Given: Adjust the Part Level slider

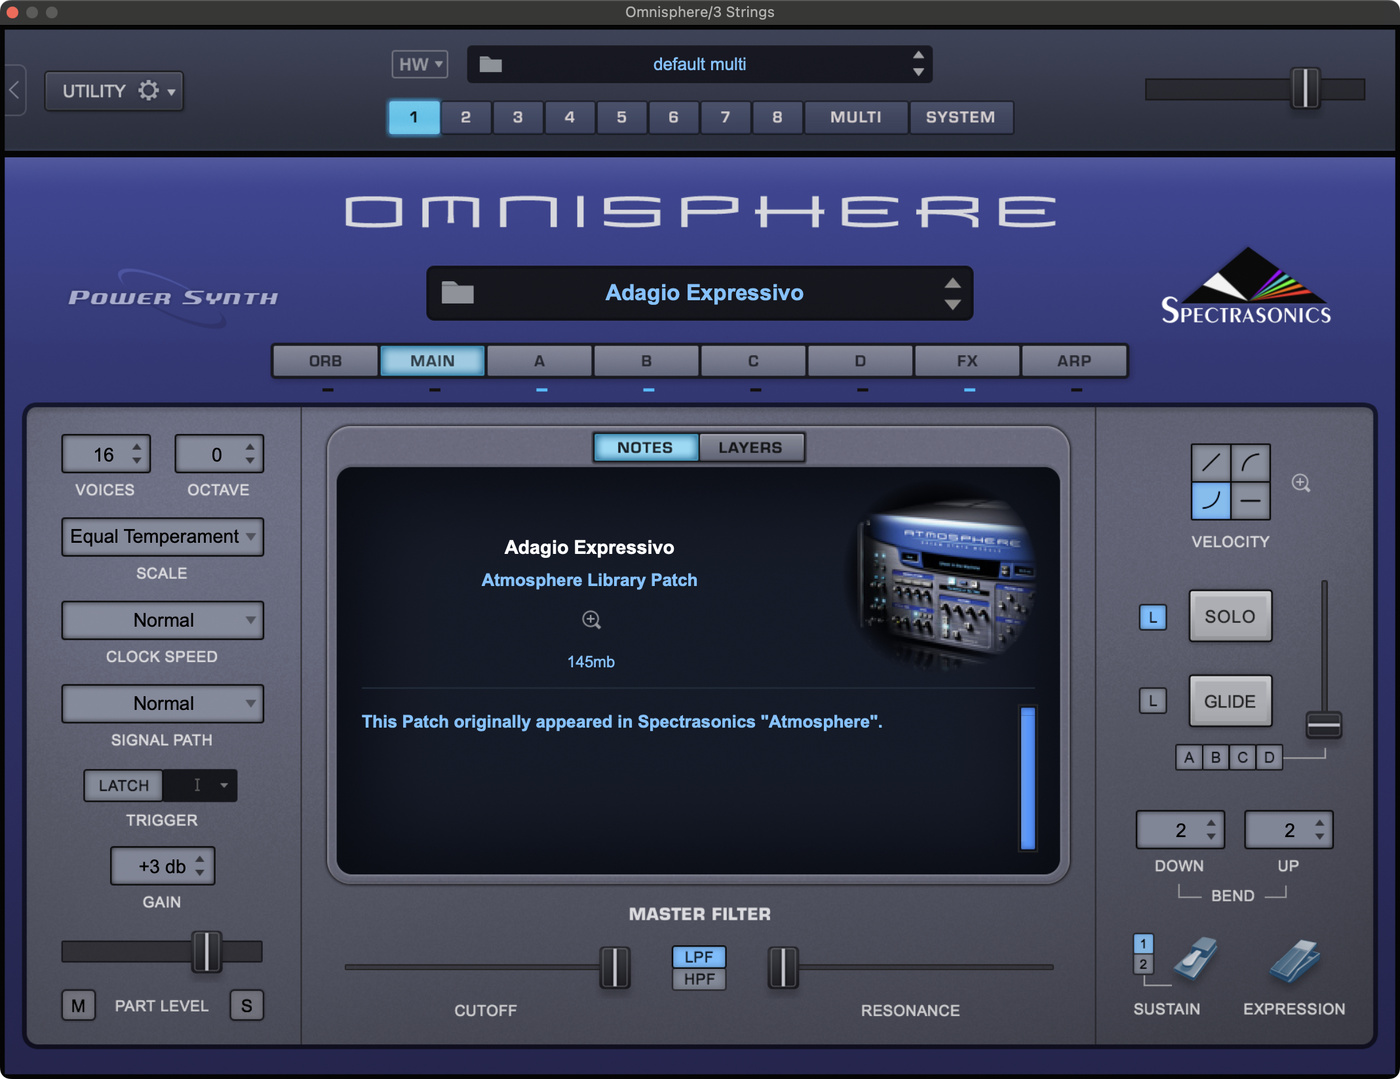Looking at the screenshot, I should [x=206, y=951].
